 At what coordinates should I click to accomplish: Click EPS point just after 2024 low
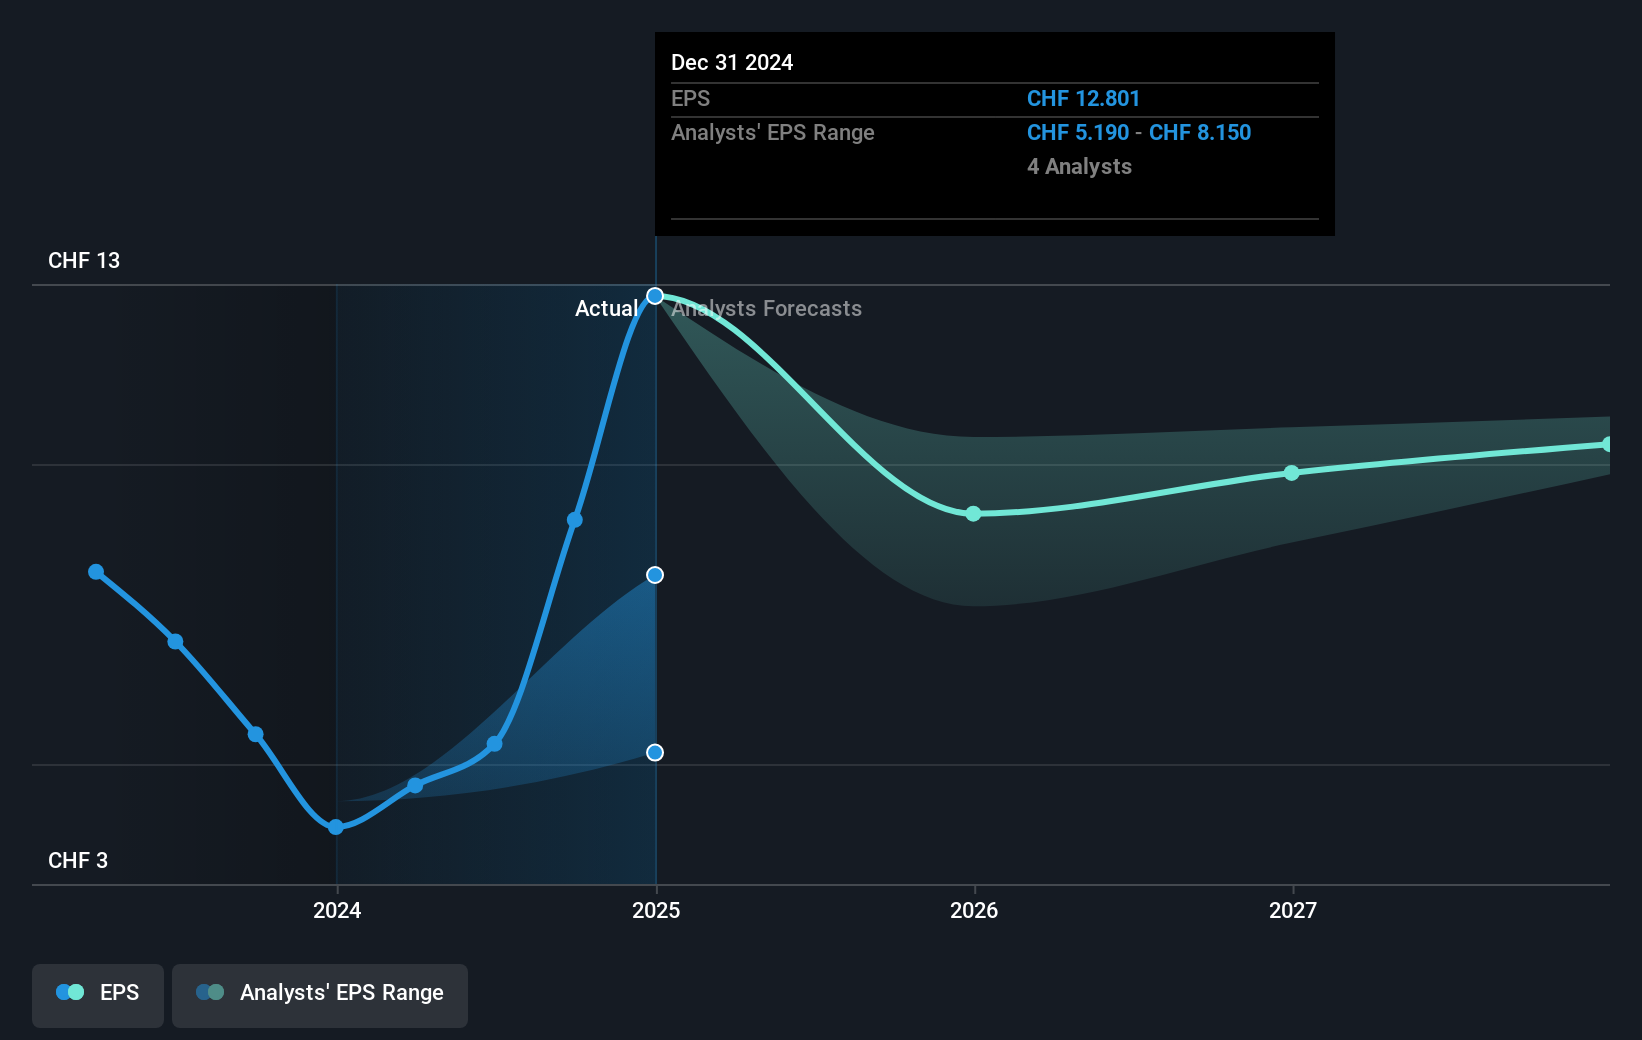(x=415, y=785)
